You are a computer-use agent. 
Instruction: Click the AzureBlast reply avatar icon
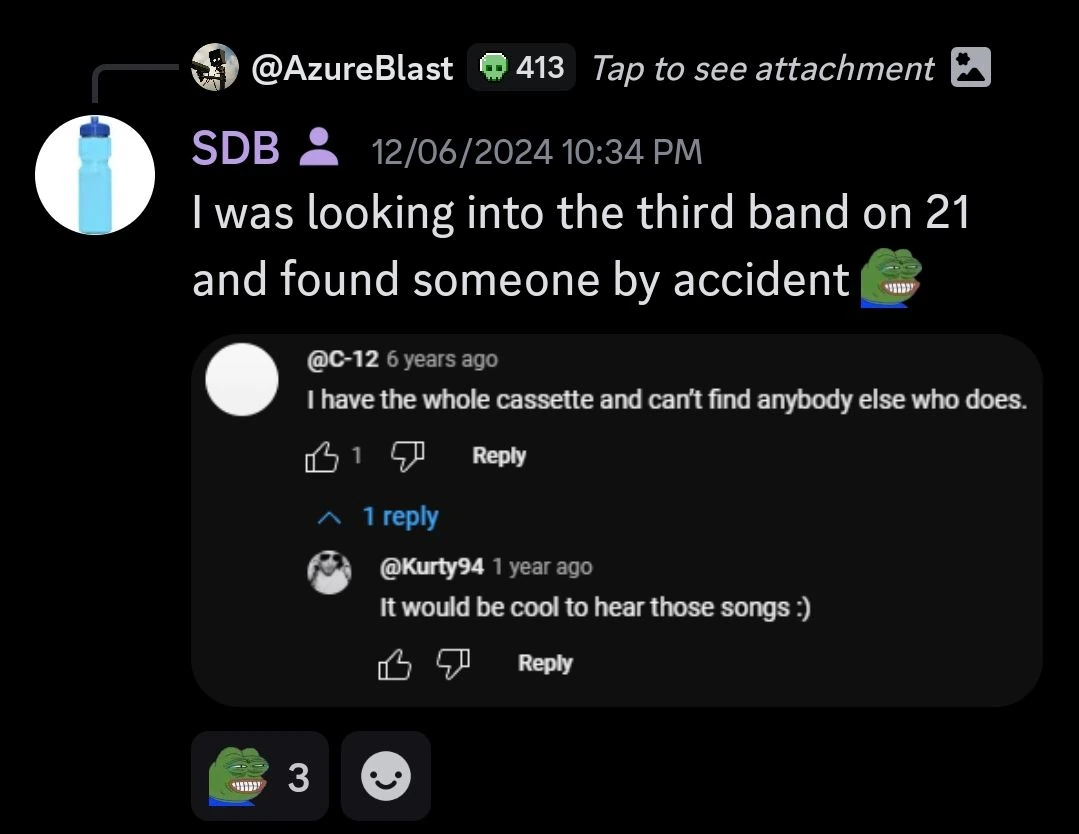click(215, 68)
